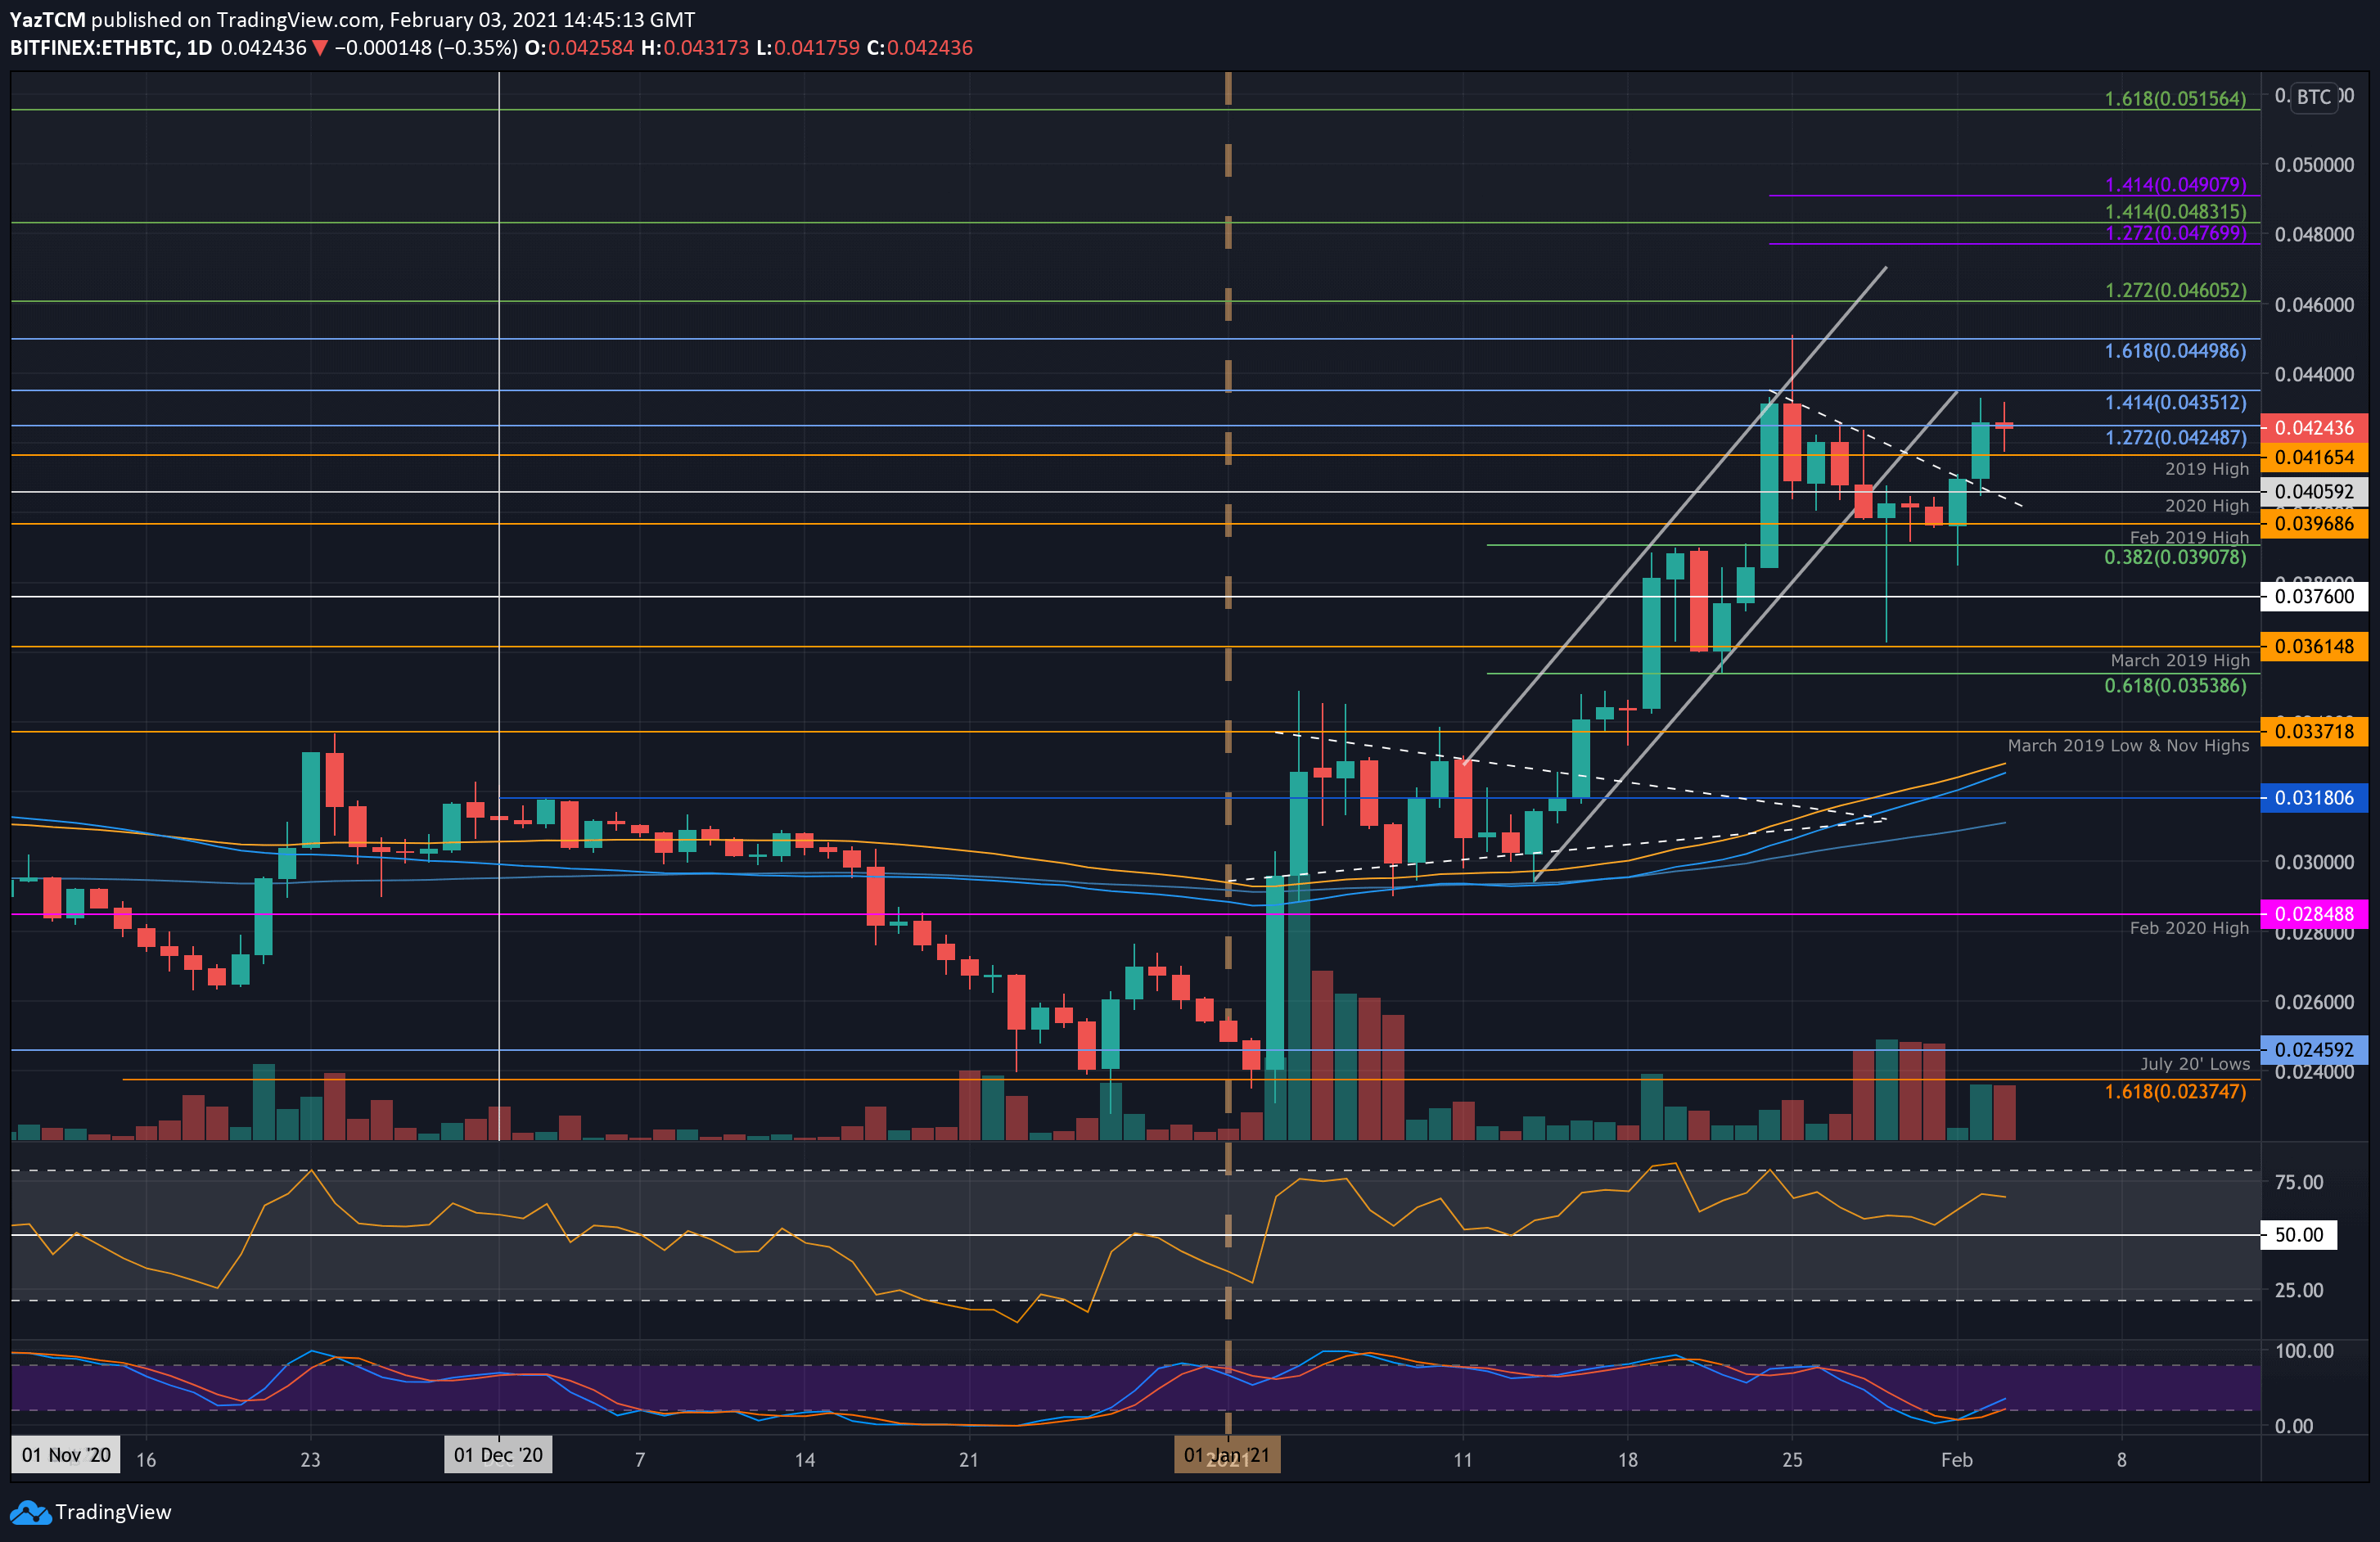
Task: Click the 1.272(0.042487) Fibonacci label
Action: pyautogui.click(x=2175, y=438)
